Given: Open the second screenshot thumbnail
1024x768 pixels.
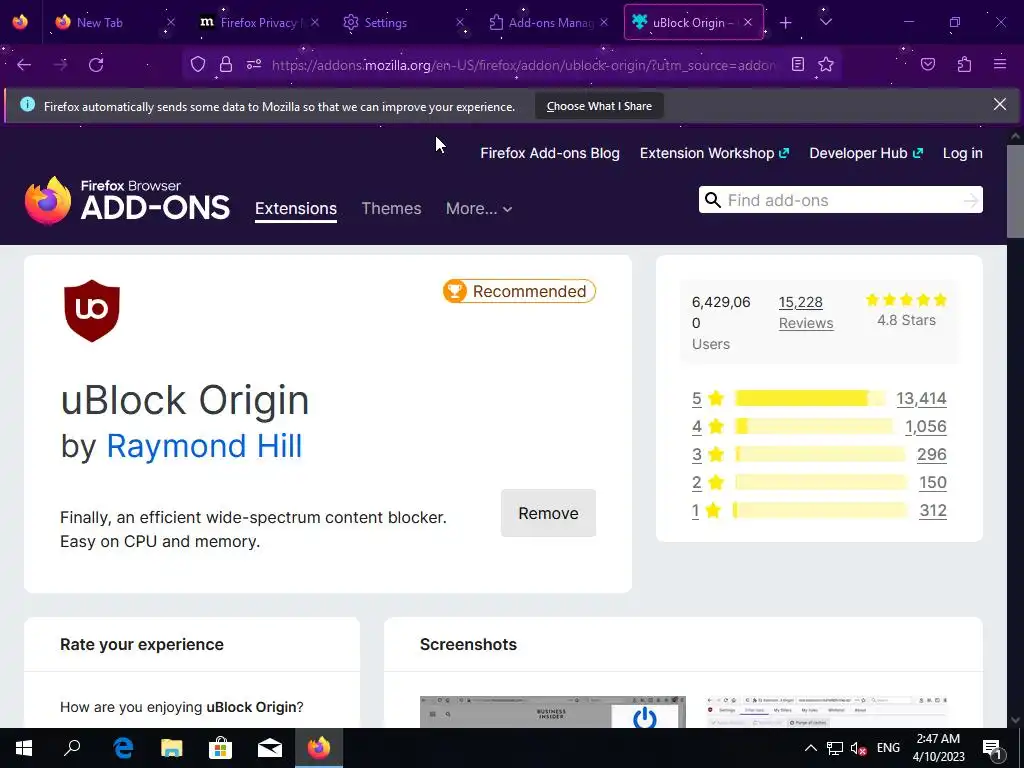Looking at the screenshot, I should tap(827, 712).
